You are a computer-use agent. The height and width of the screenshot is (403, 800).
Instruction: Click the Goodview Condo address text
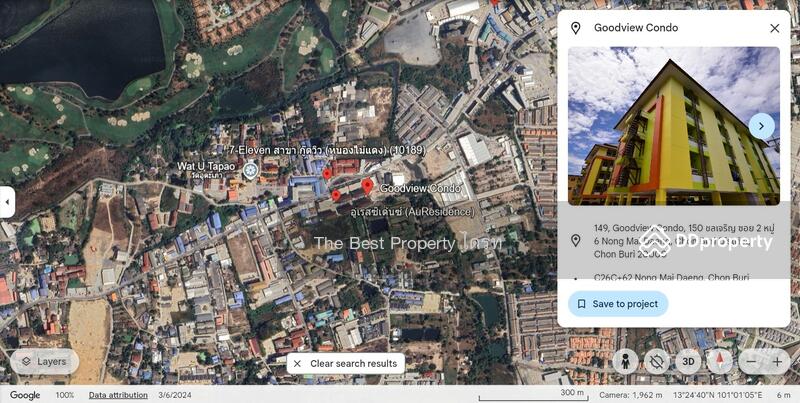[684, 240]
